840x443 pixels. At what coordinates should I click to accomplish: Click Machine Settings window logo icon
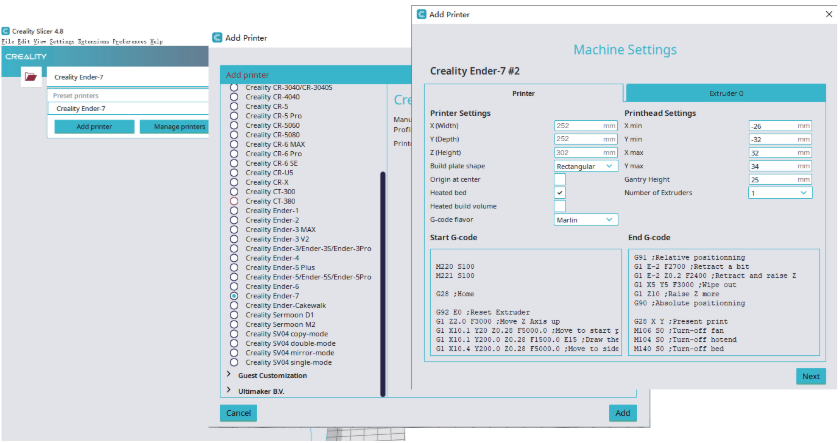(422, 14)
